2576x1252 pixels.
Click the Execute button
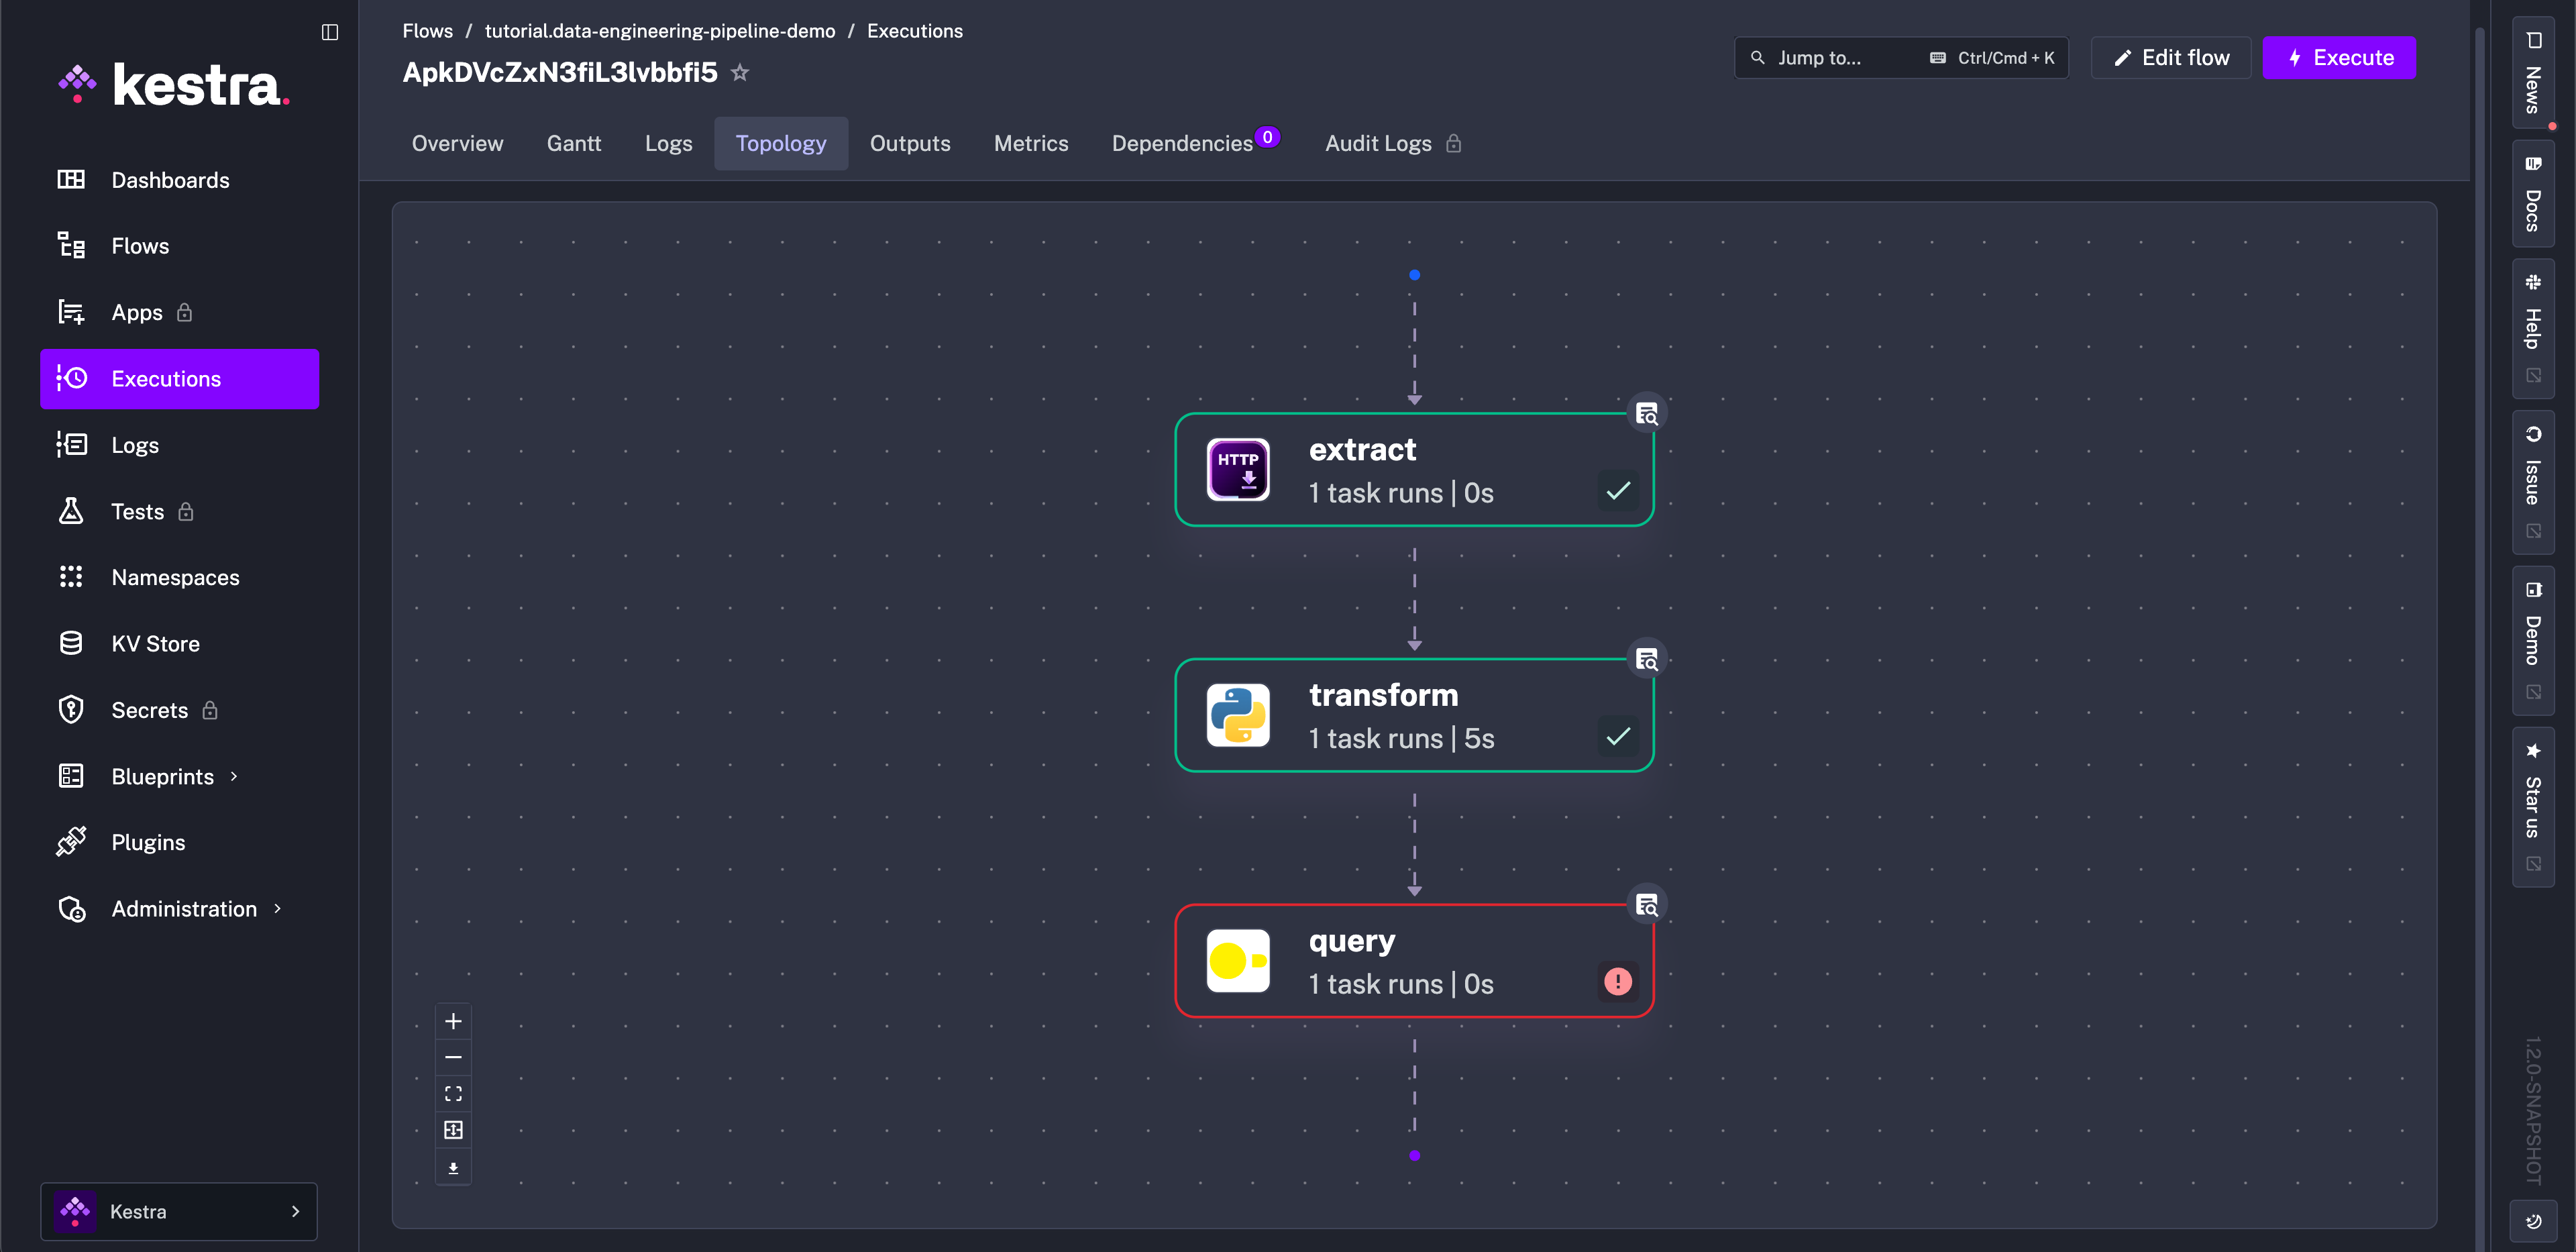pyautogui.click(x=2339, y=57)
